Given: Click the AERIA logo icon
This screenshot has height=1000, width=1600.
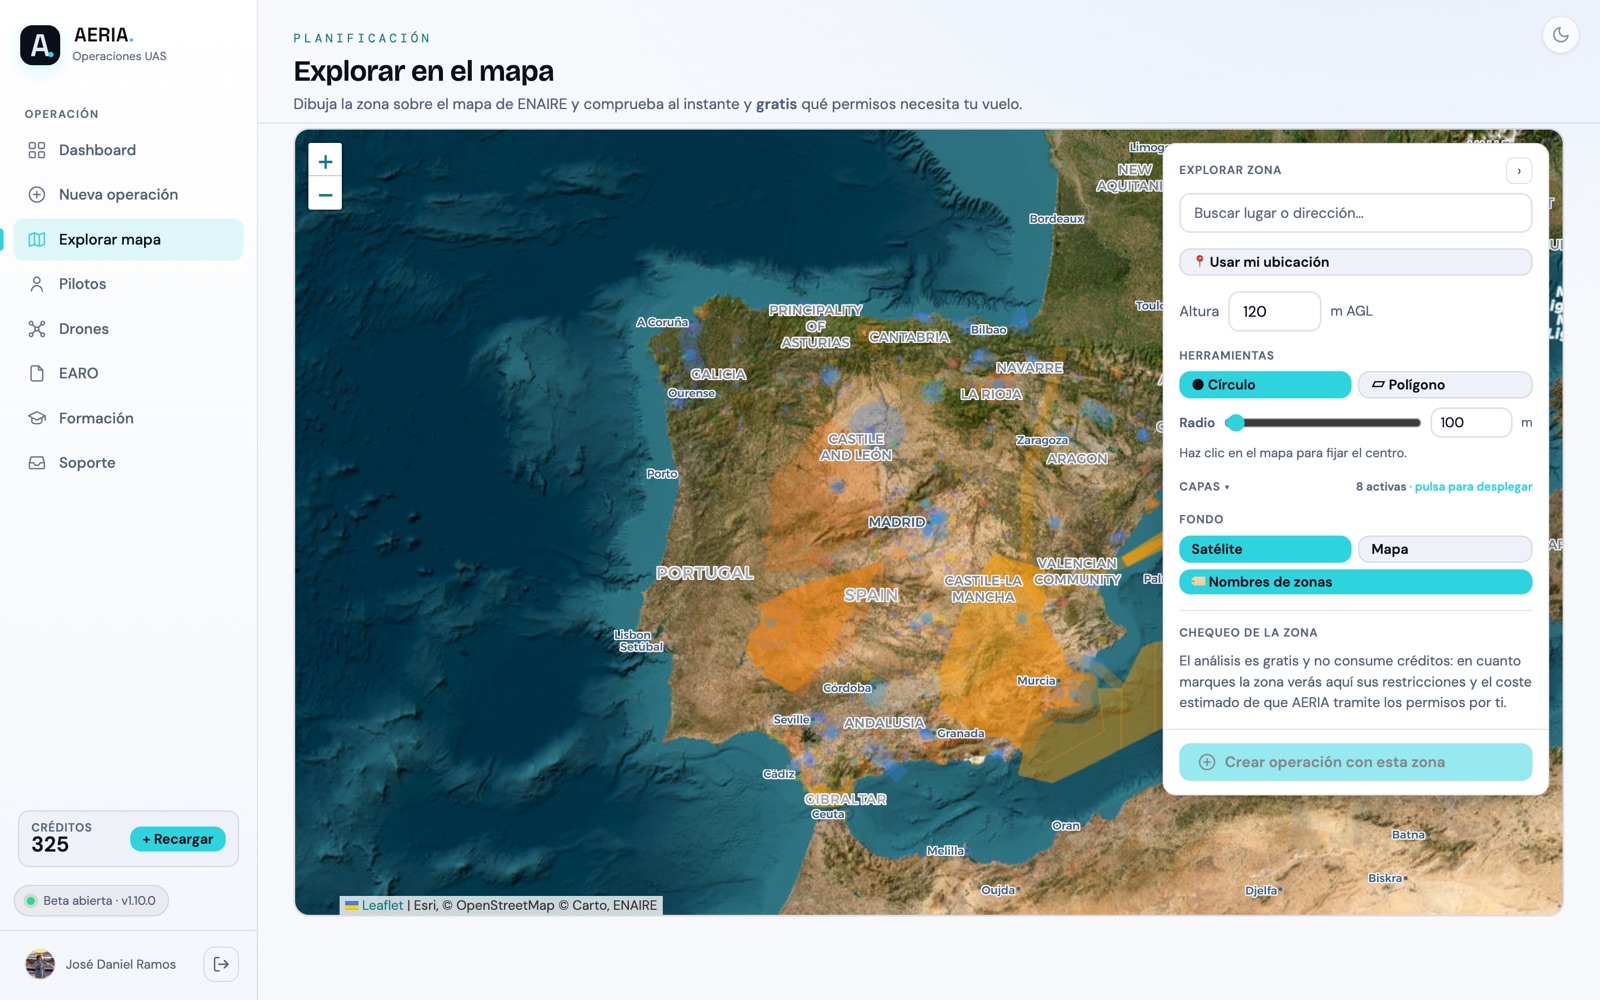Looking at the screenshot, I should click(x=40, y=45).
